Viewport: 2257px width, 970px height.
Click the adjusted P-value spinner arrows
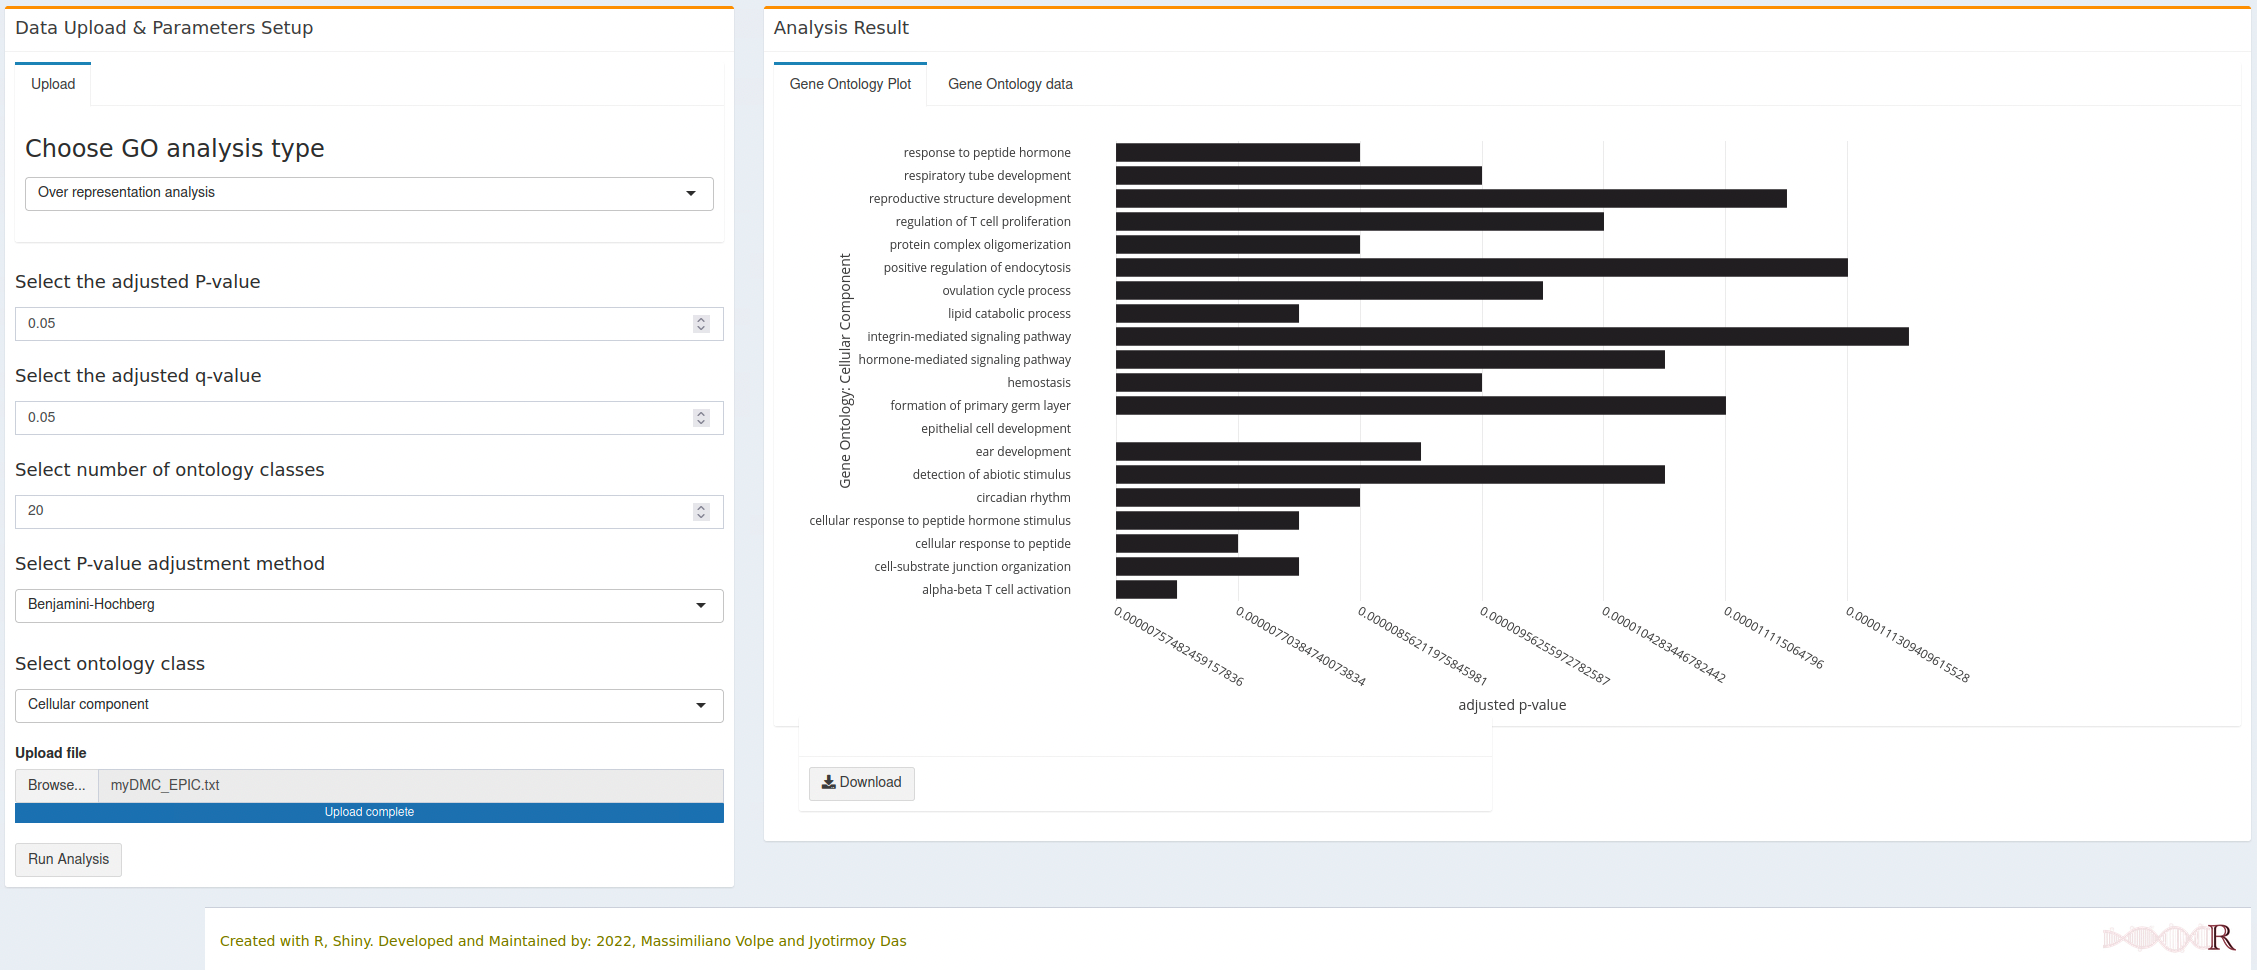[701, 324]
